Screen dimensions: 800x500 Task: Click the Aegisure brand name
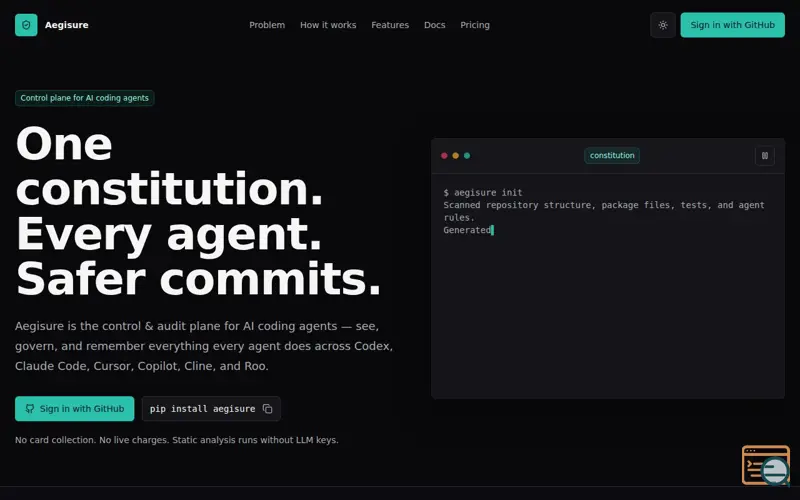tap(66, 25)
